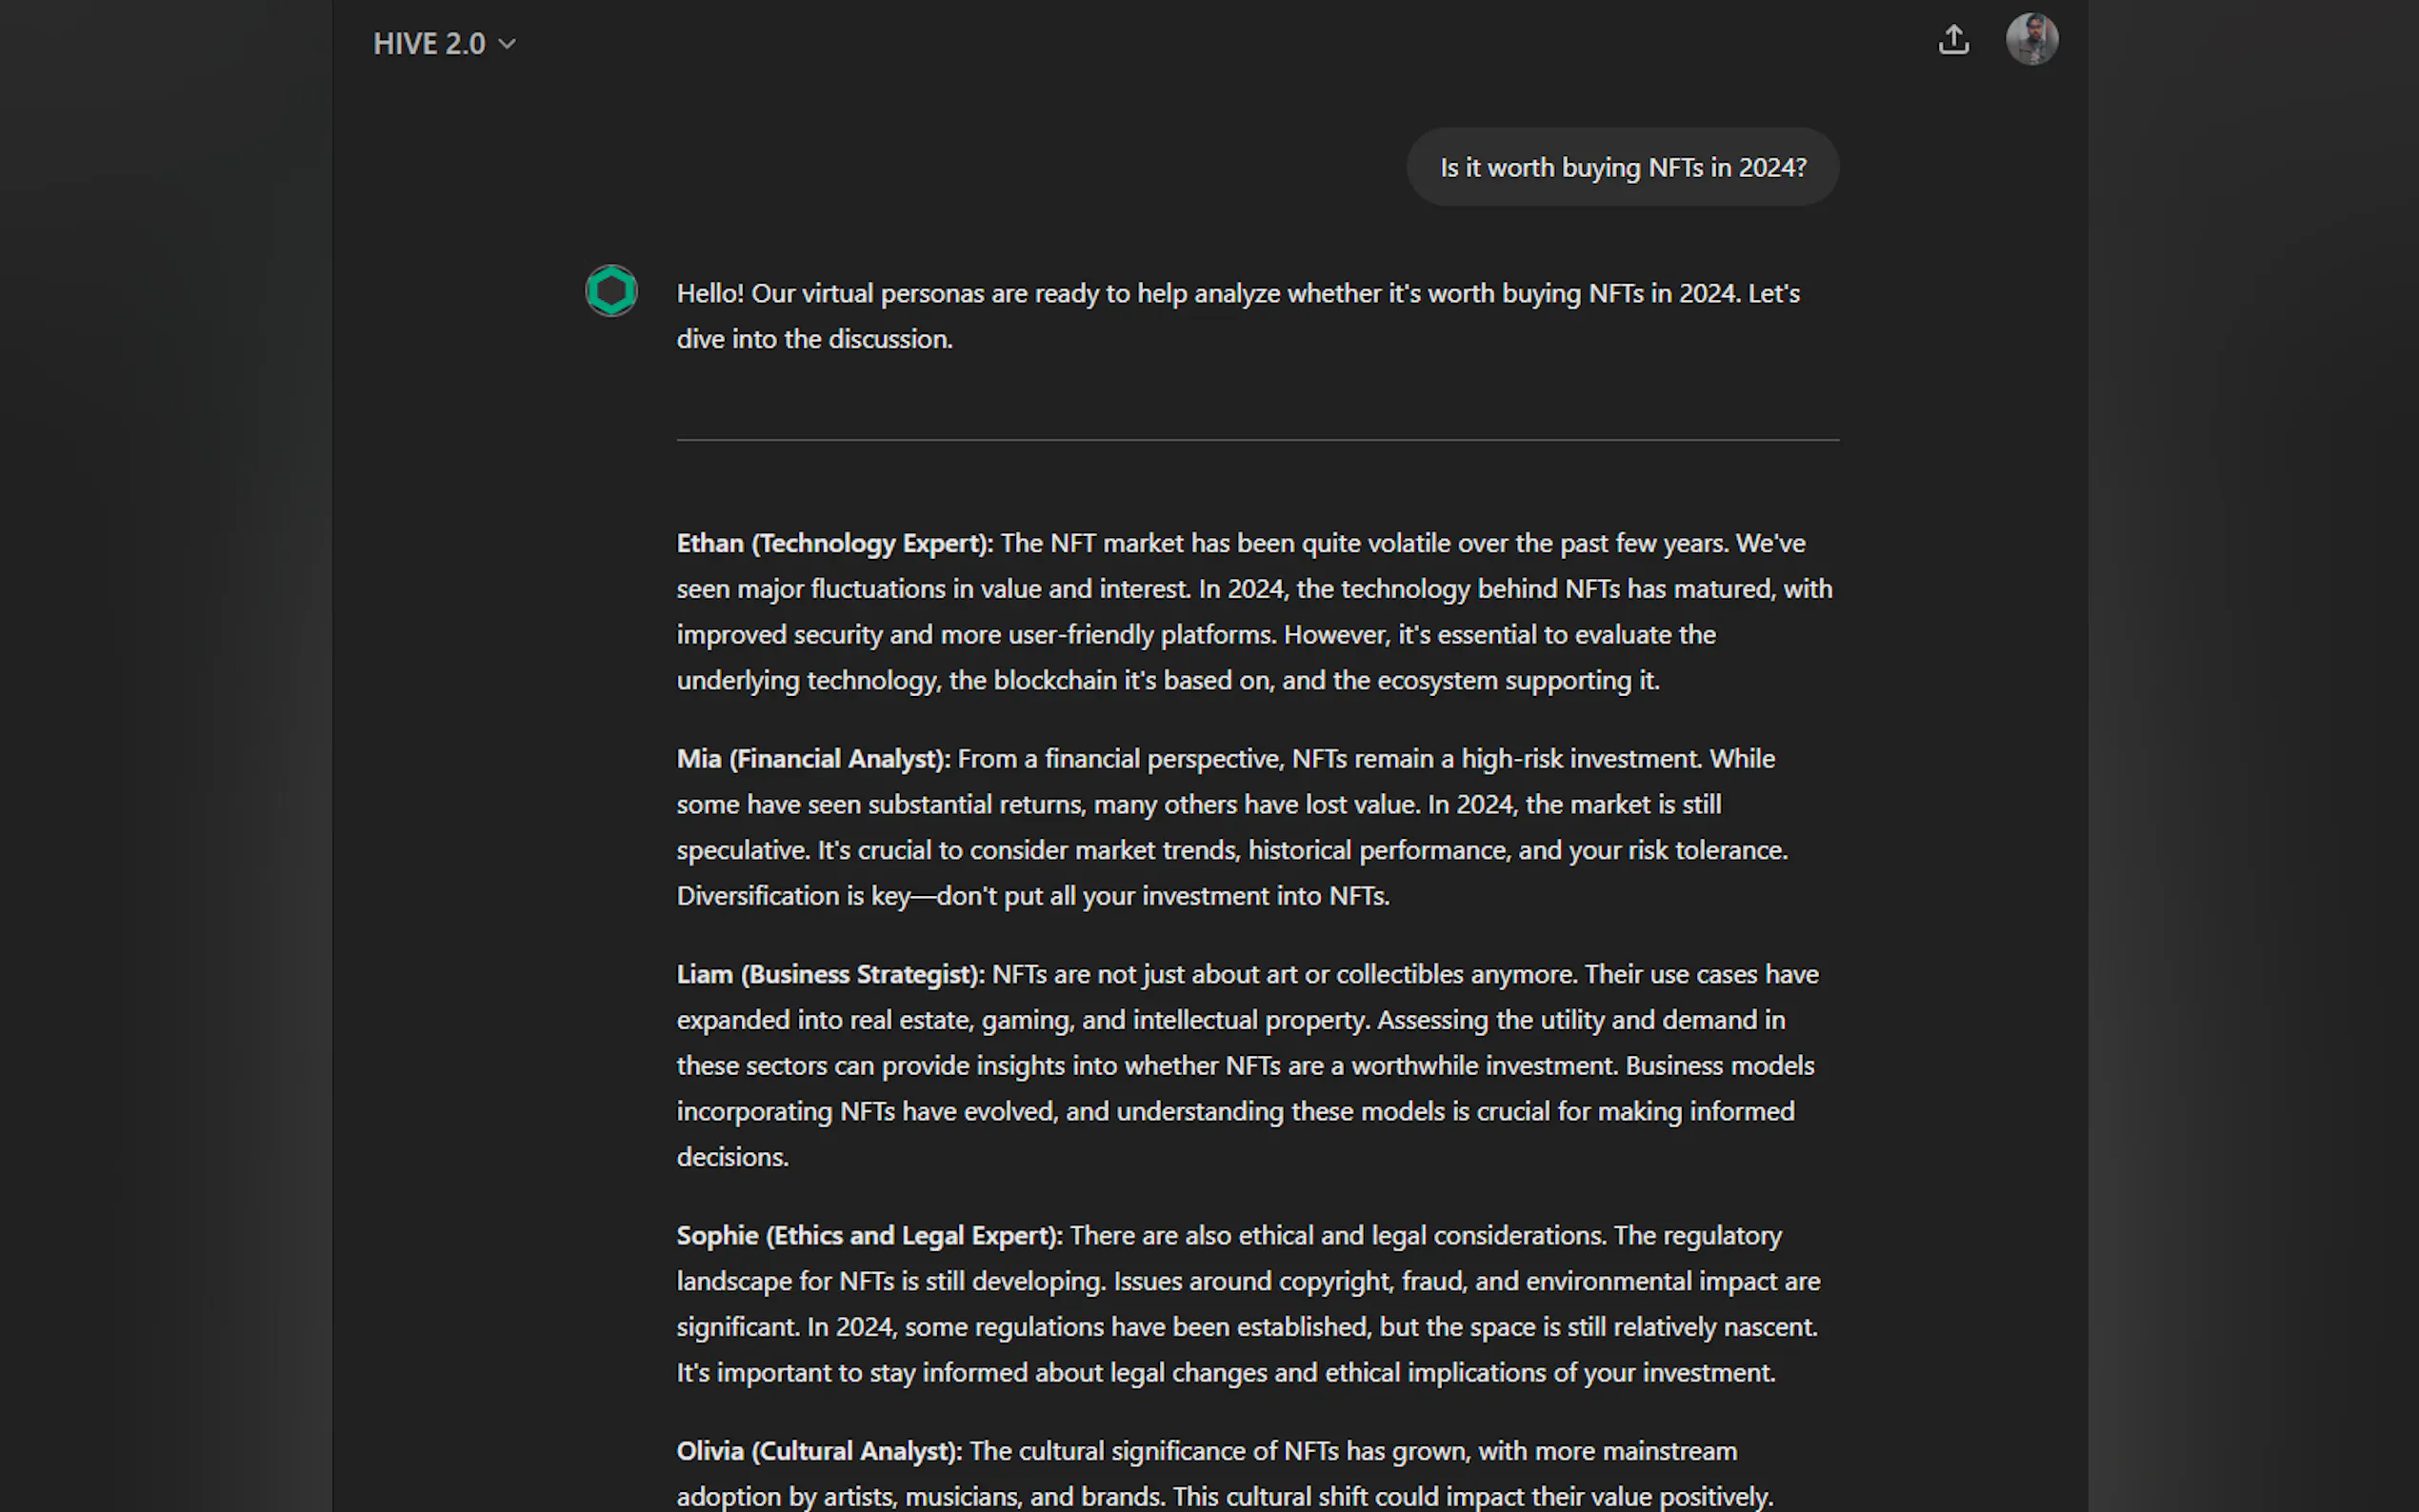Click the share conversation icon
Screen dimensions: 2419x1512
coord(1953,40)
